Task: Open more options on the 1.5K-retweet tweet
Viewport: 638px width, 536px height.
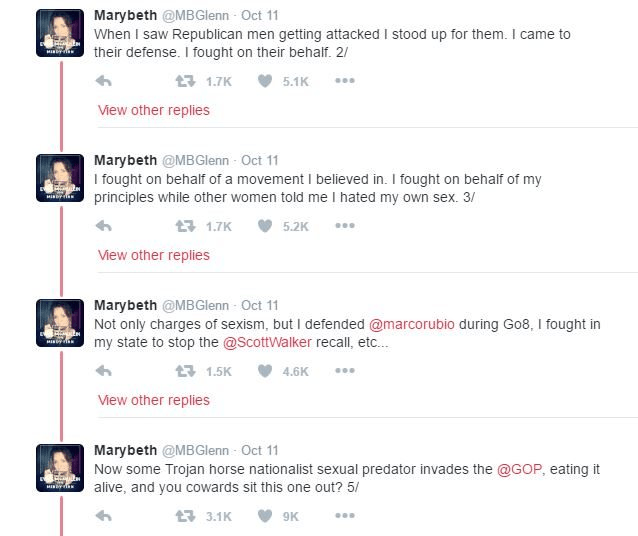Action: pyautogui.click(x=344, y=371)
